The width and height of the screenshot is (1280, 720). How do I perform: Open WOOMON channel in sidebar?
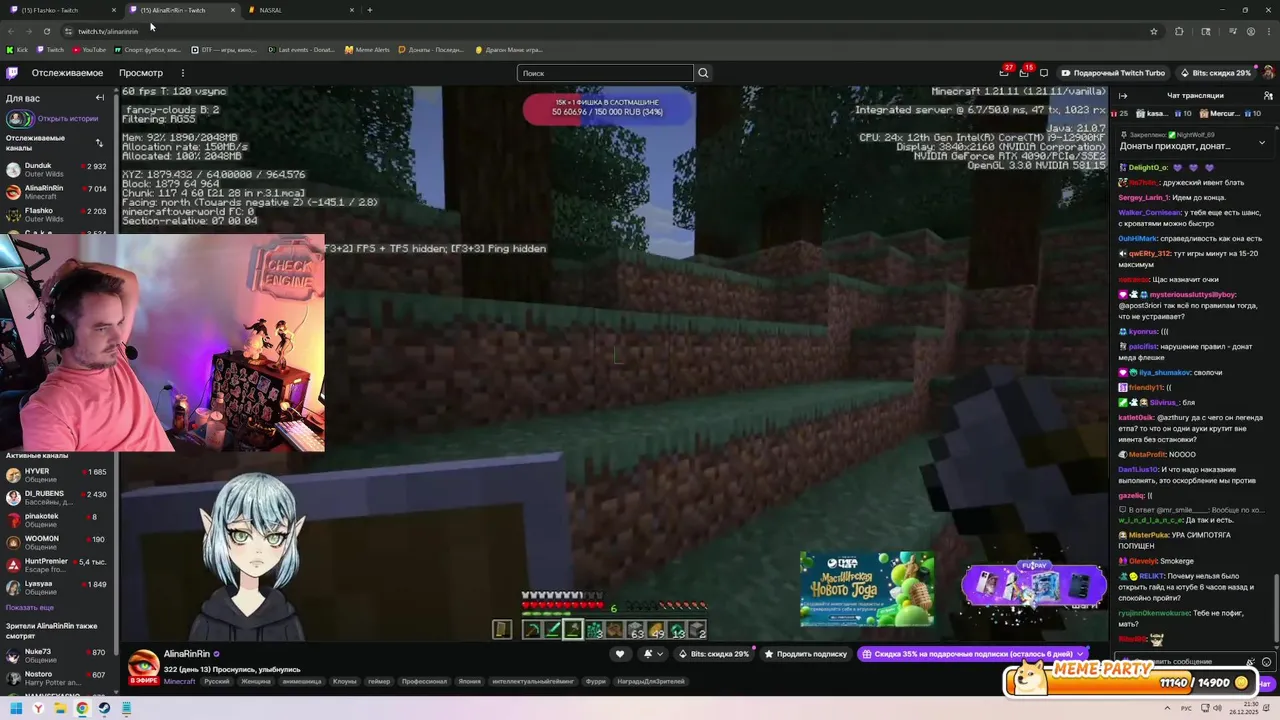click(x=58, y=543)
